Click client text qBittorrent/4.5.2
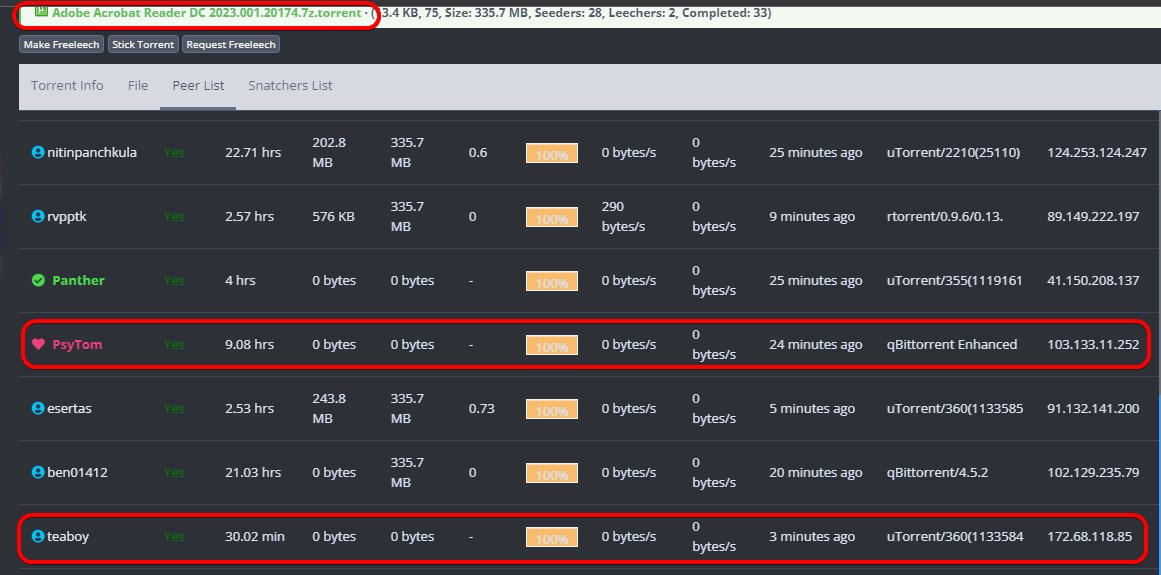This screenshot has width=1161, height=575. (937, 472)
